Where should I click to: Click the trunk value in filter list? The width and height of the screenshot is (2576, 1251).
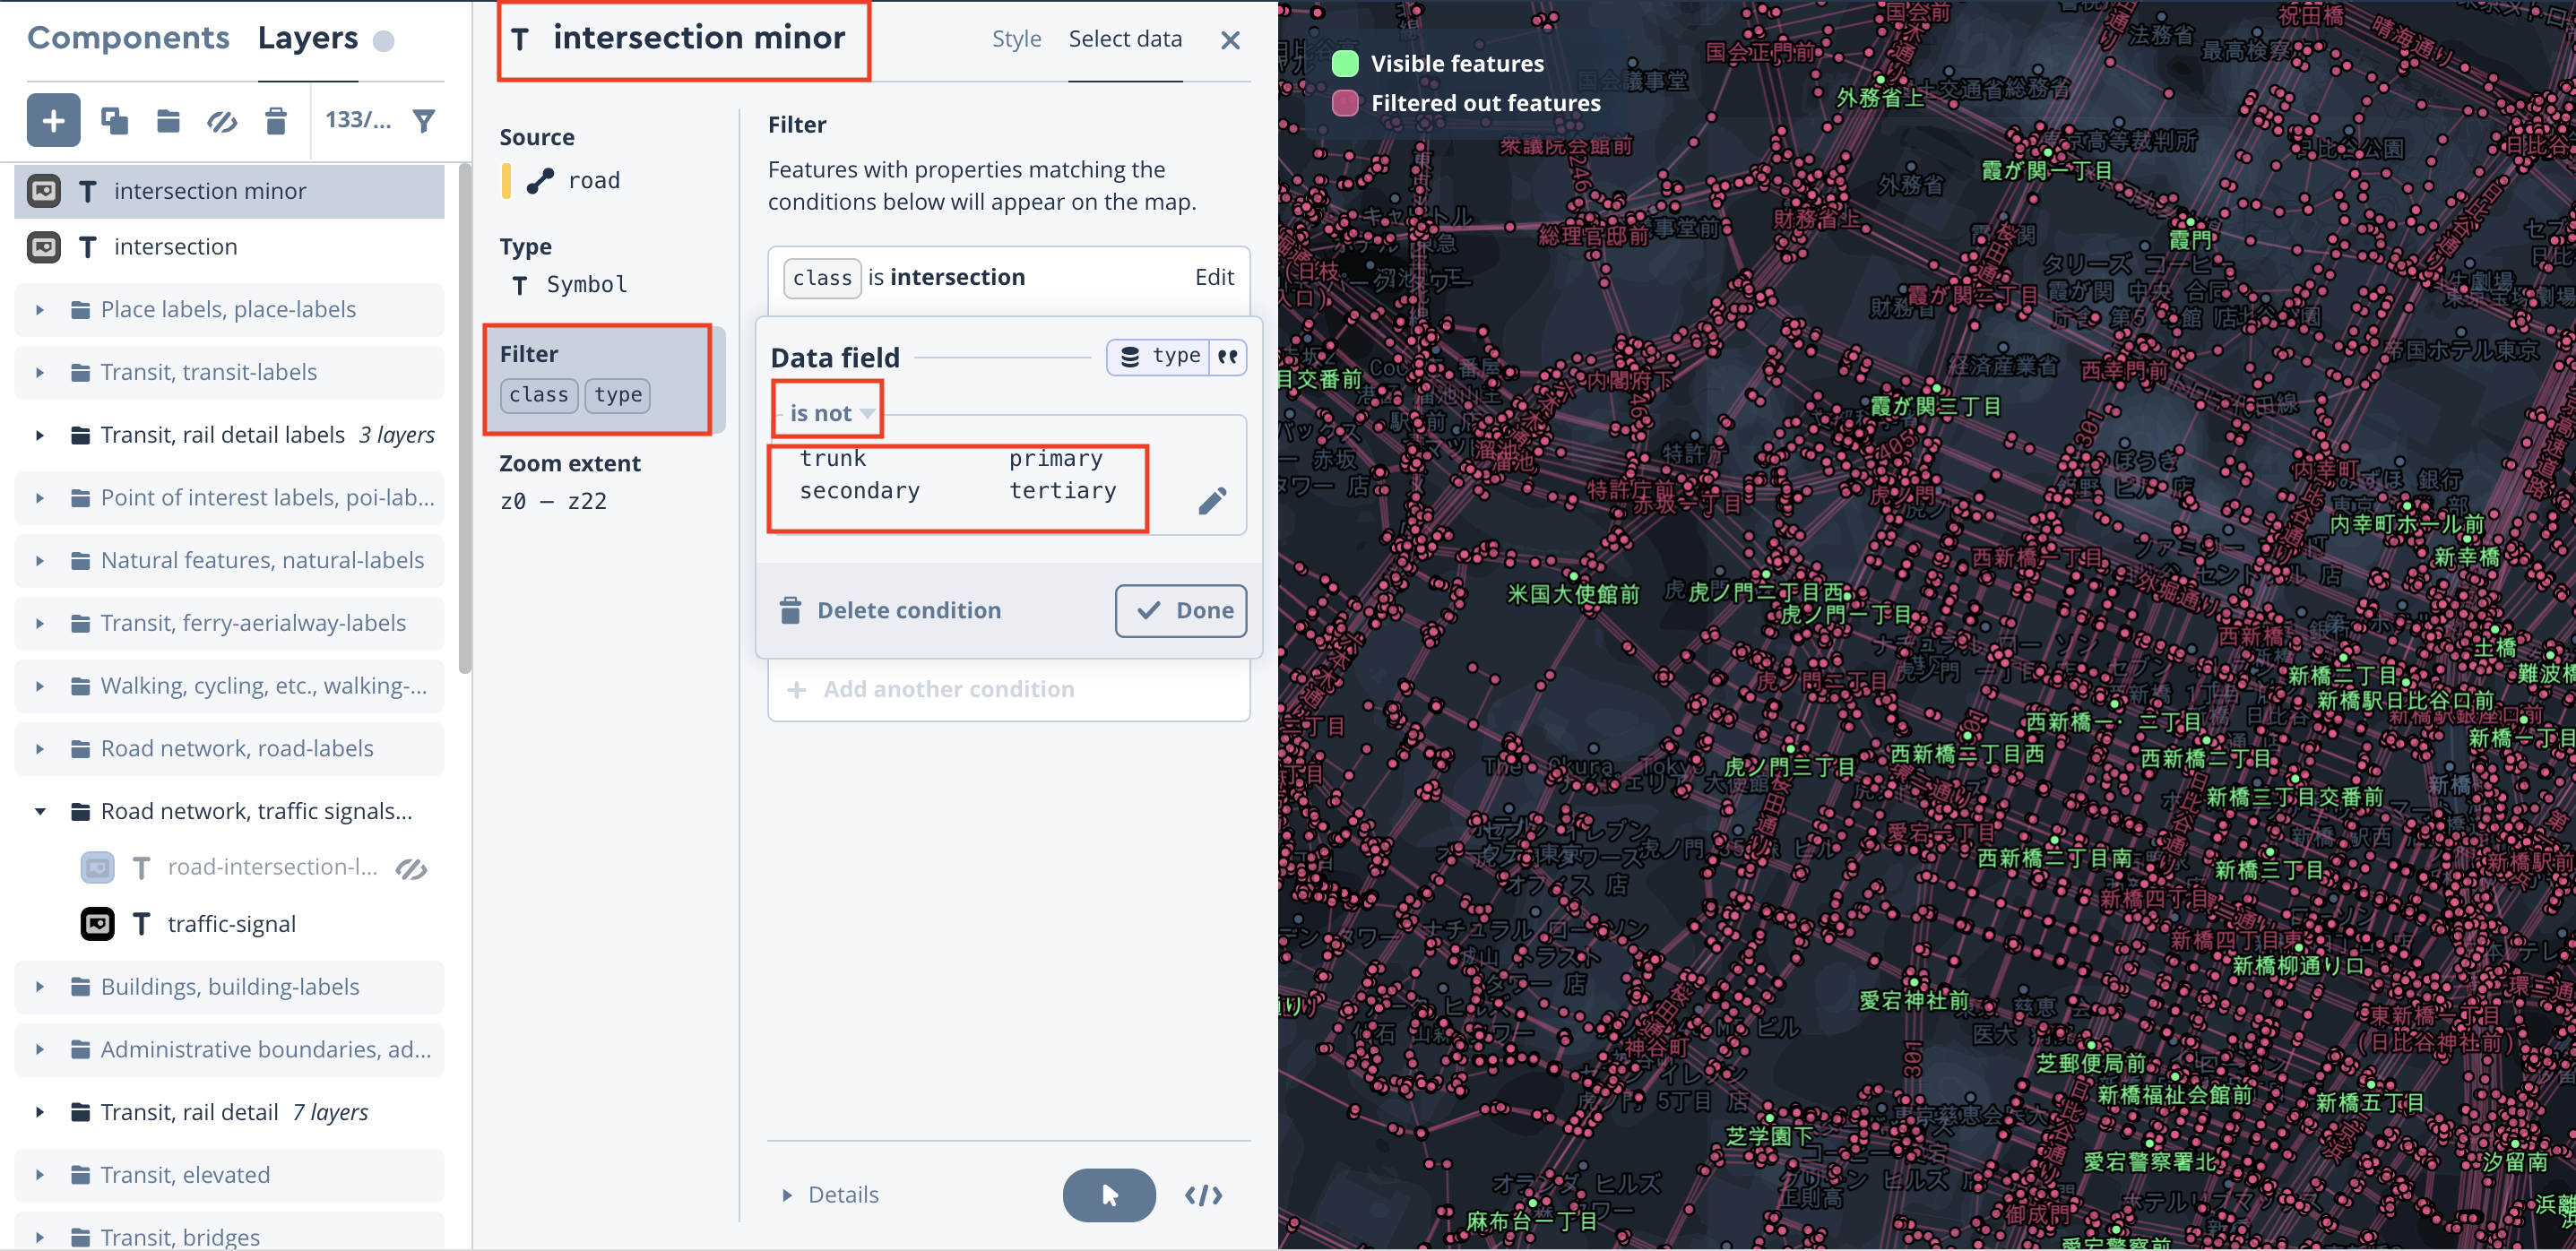point(832,459)
